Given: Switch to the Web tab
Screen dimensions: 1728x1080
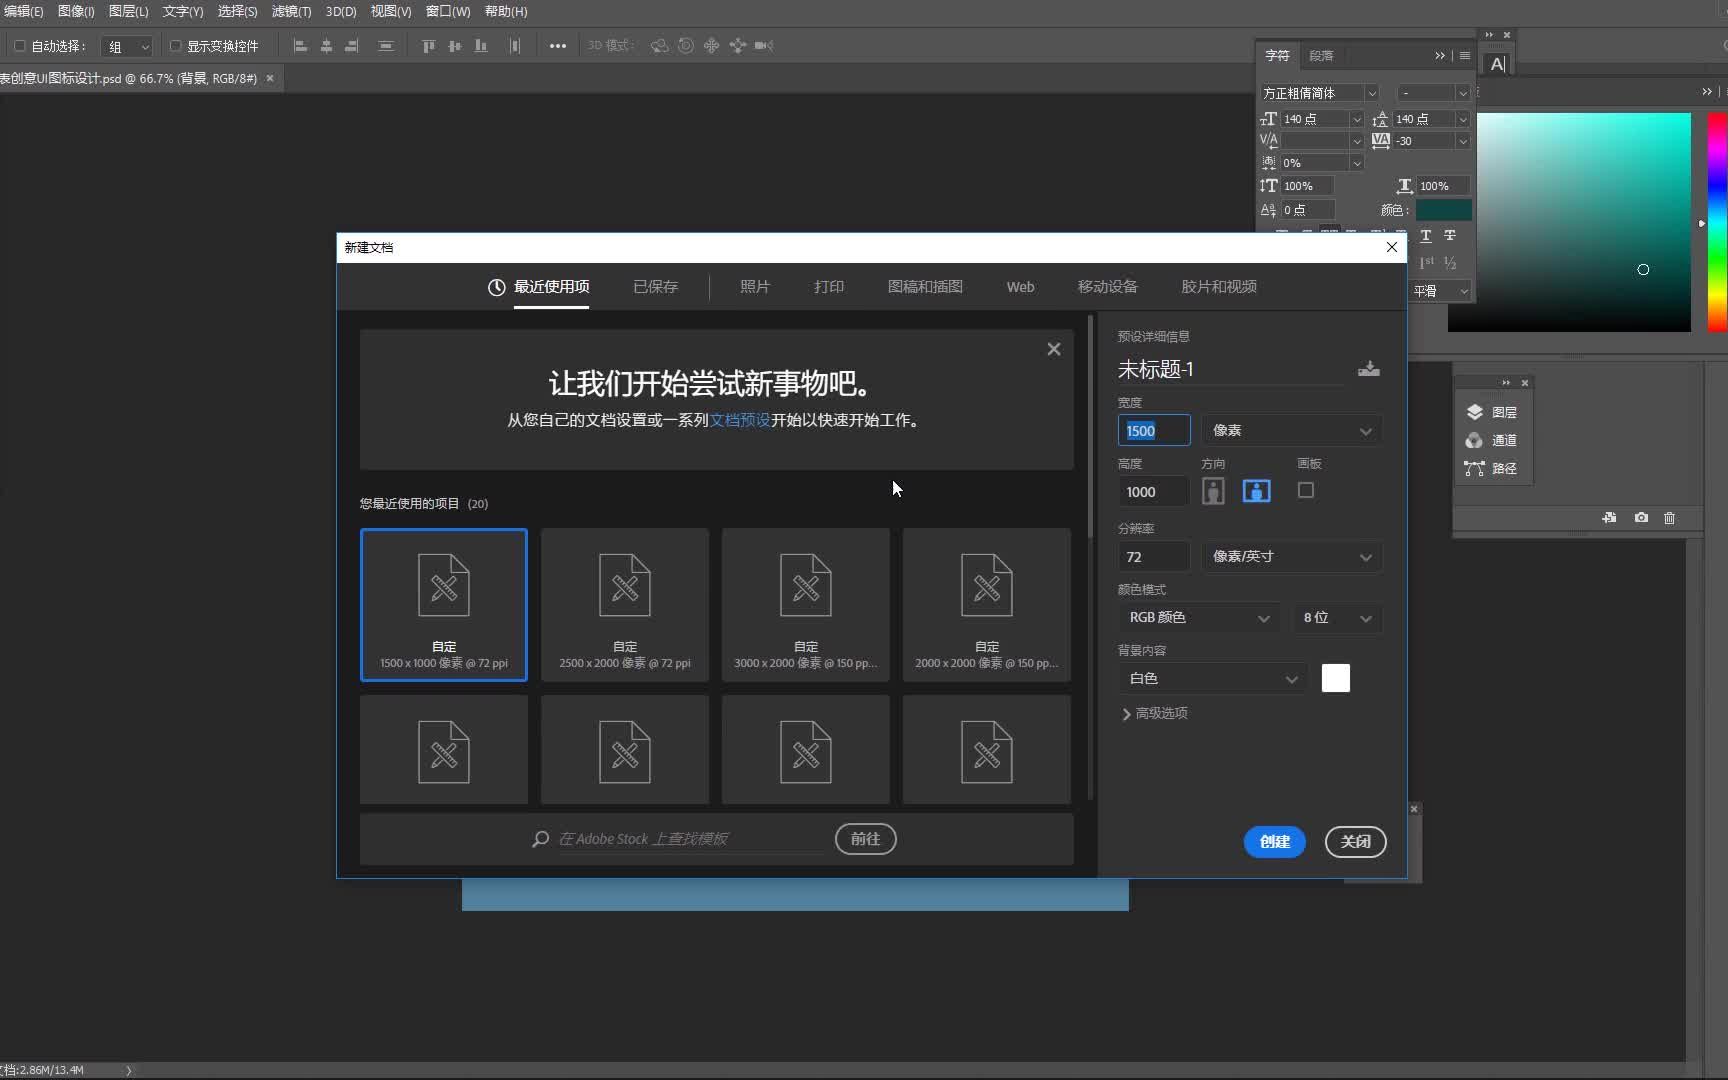Looking at the screenshot, I should 1020,287.
